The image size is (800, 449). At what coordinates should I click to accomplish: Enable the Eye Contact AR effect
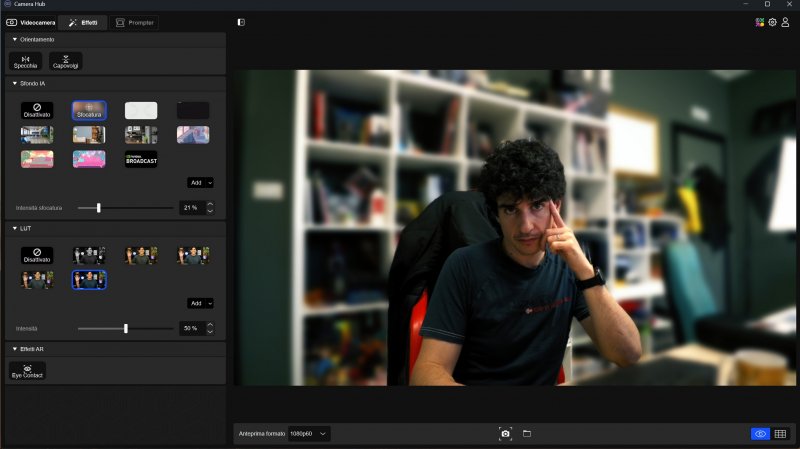[27, 370]
